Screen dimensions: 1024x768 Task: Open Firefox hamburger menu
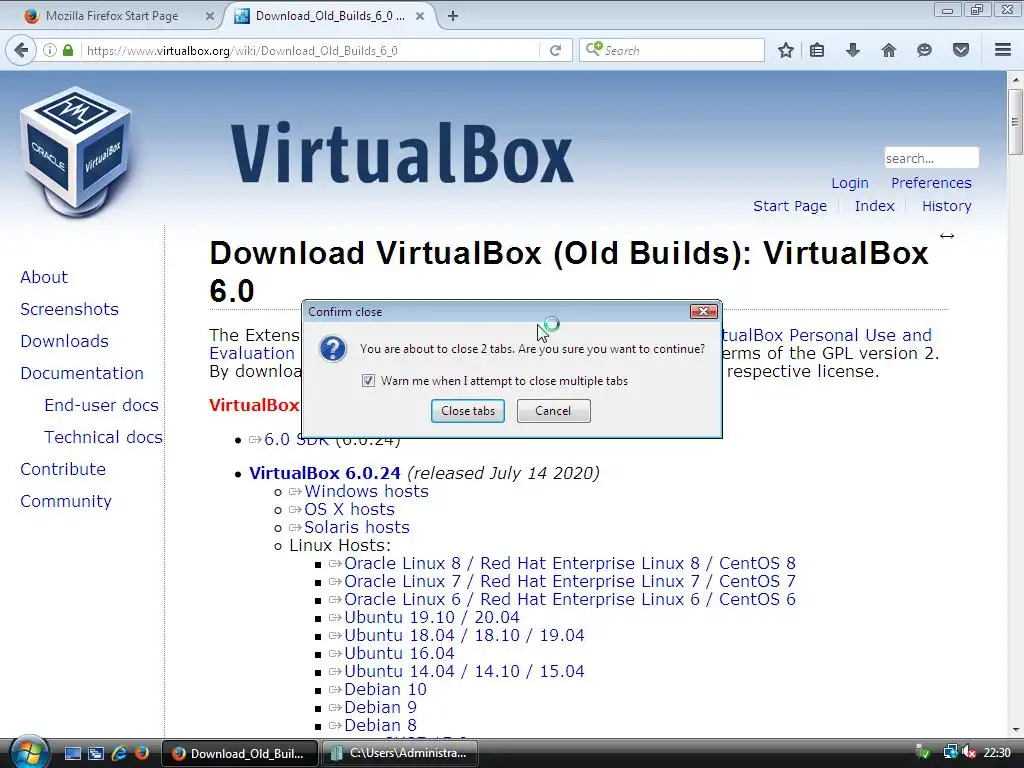(x=1002, y=50)
